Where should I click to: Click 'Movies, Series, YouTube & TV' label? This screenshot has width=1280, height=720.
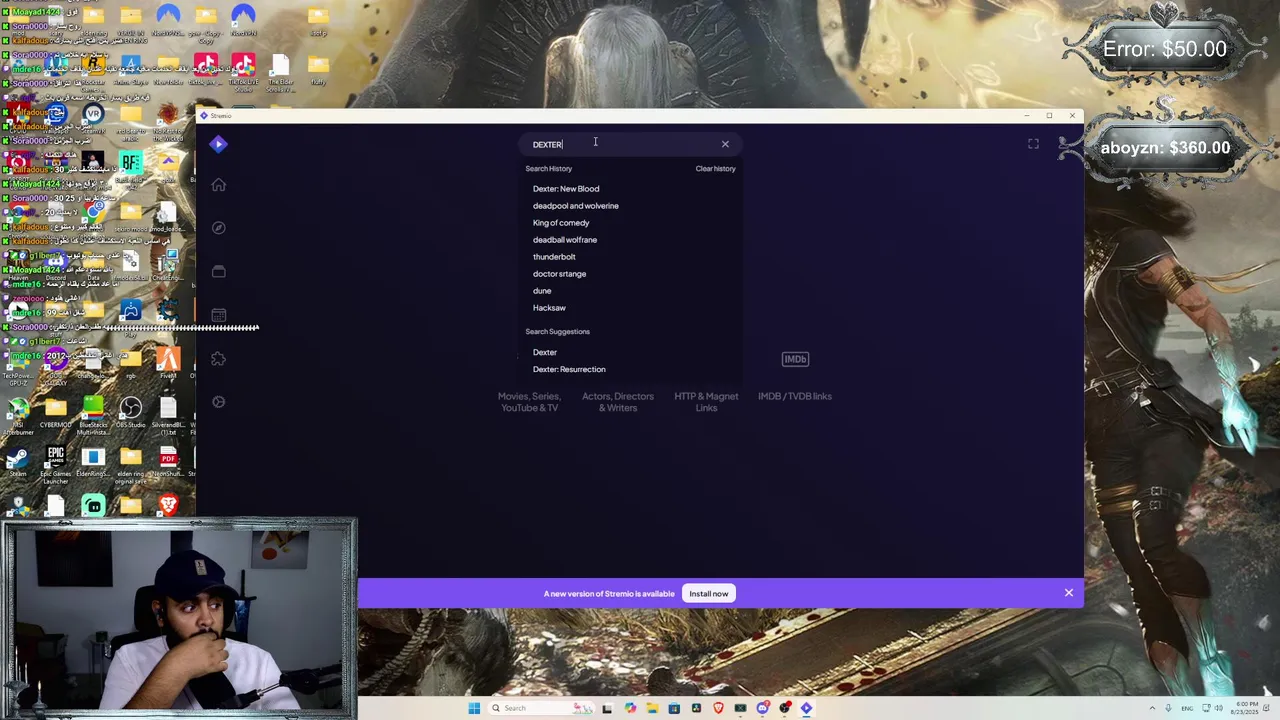click(x=529, y=402)
